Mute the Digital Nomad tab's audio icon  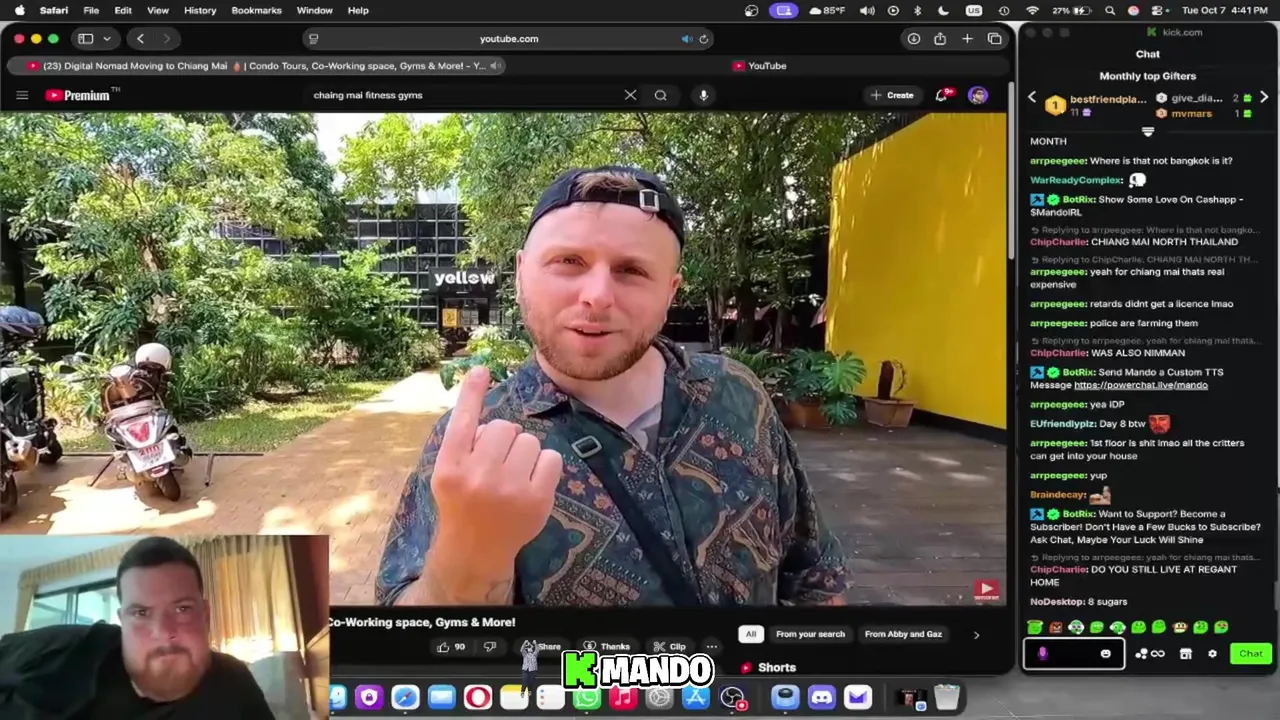point(495,66)
